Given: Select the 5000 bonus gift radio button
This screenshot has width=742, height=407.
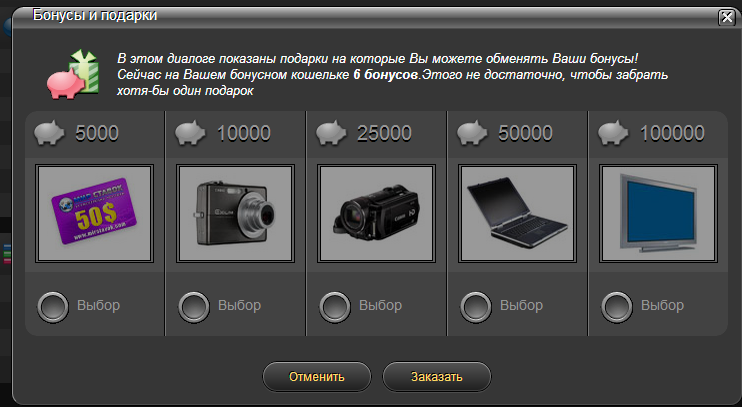Looking at the screenshot, I should (53, 307).
